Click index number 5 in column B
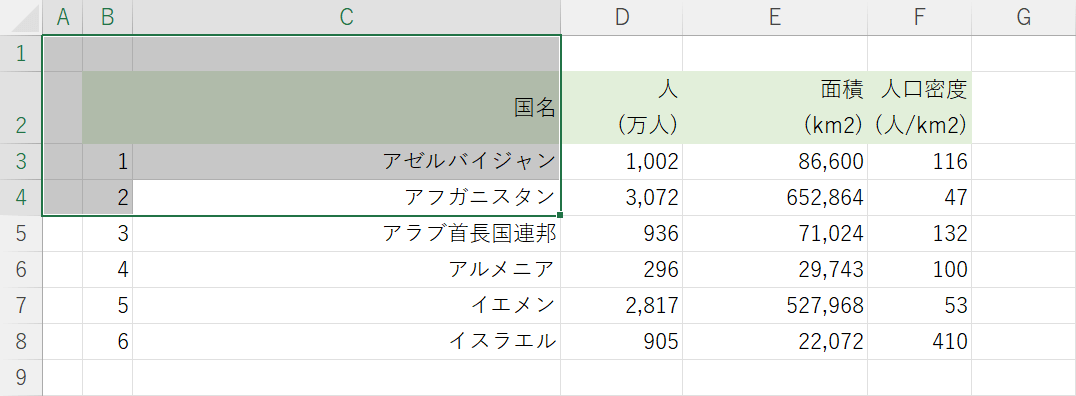This screenshot has width=1076, height=396. tap(107, 305)
